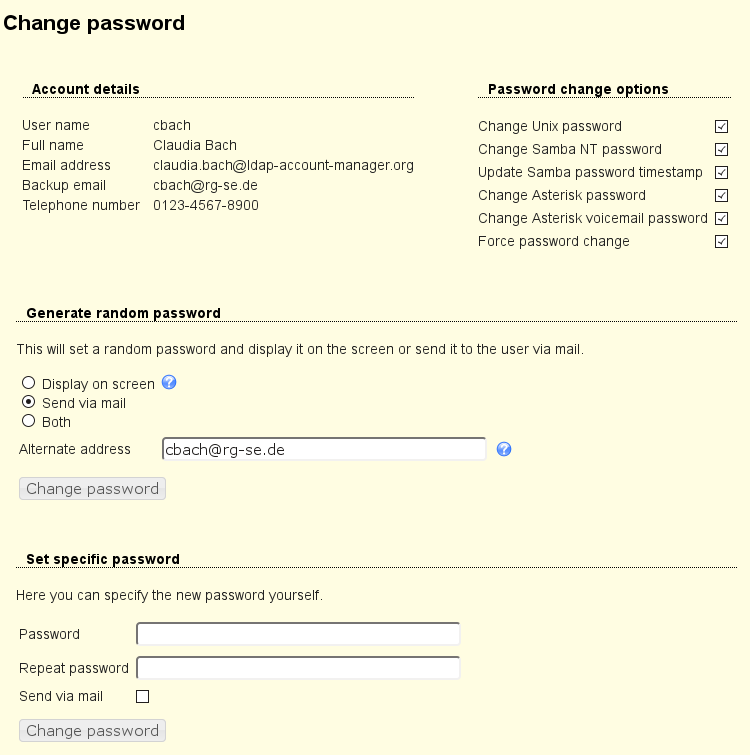Toggle Force password change checkbox
This screenshot has height=755, width=750.
tap(721, 241)
